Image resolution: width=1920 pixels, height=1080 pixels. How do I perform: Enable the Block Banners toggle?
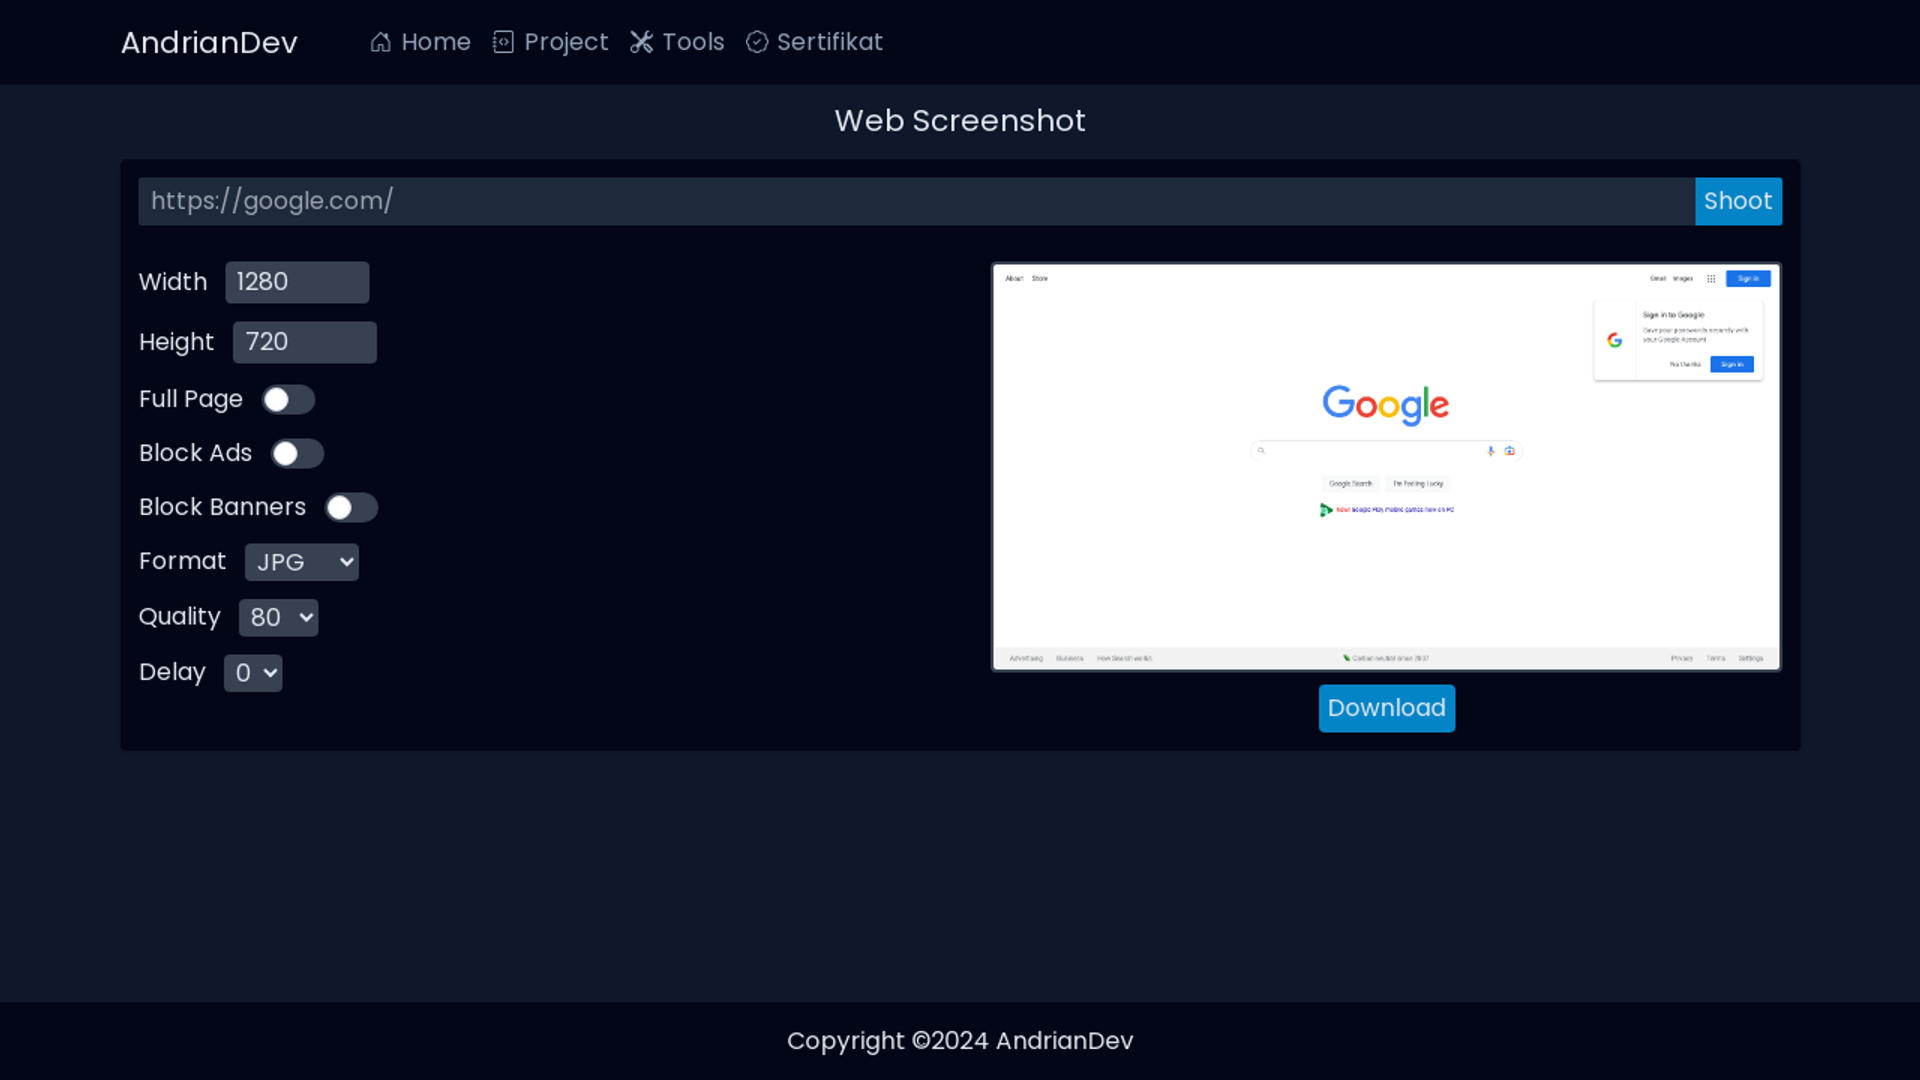click(352, 508)
